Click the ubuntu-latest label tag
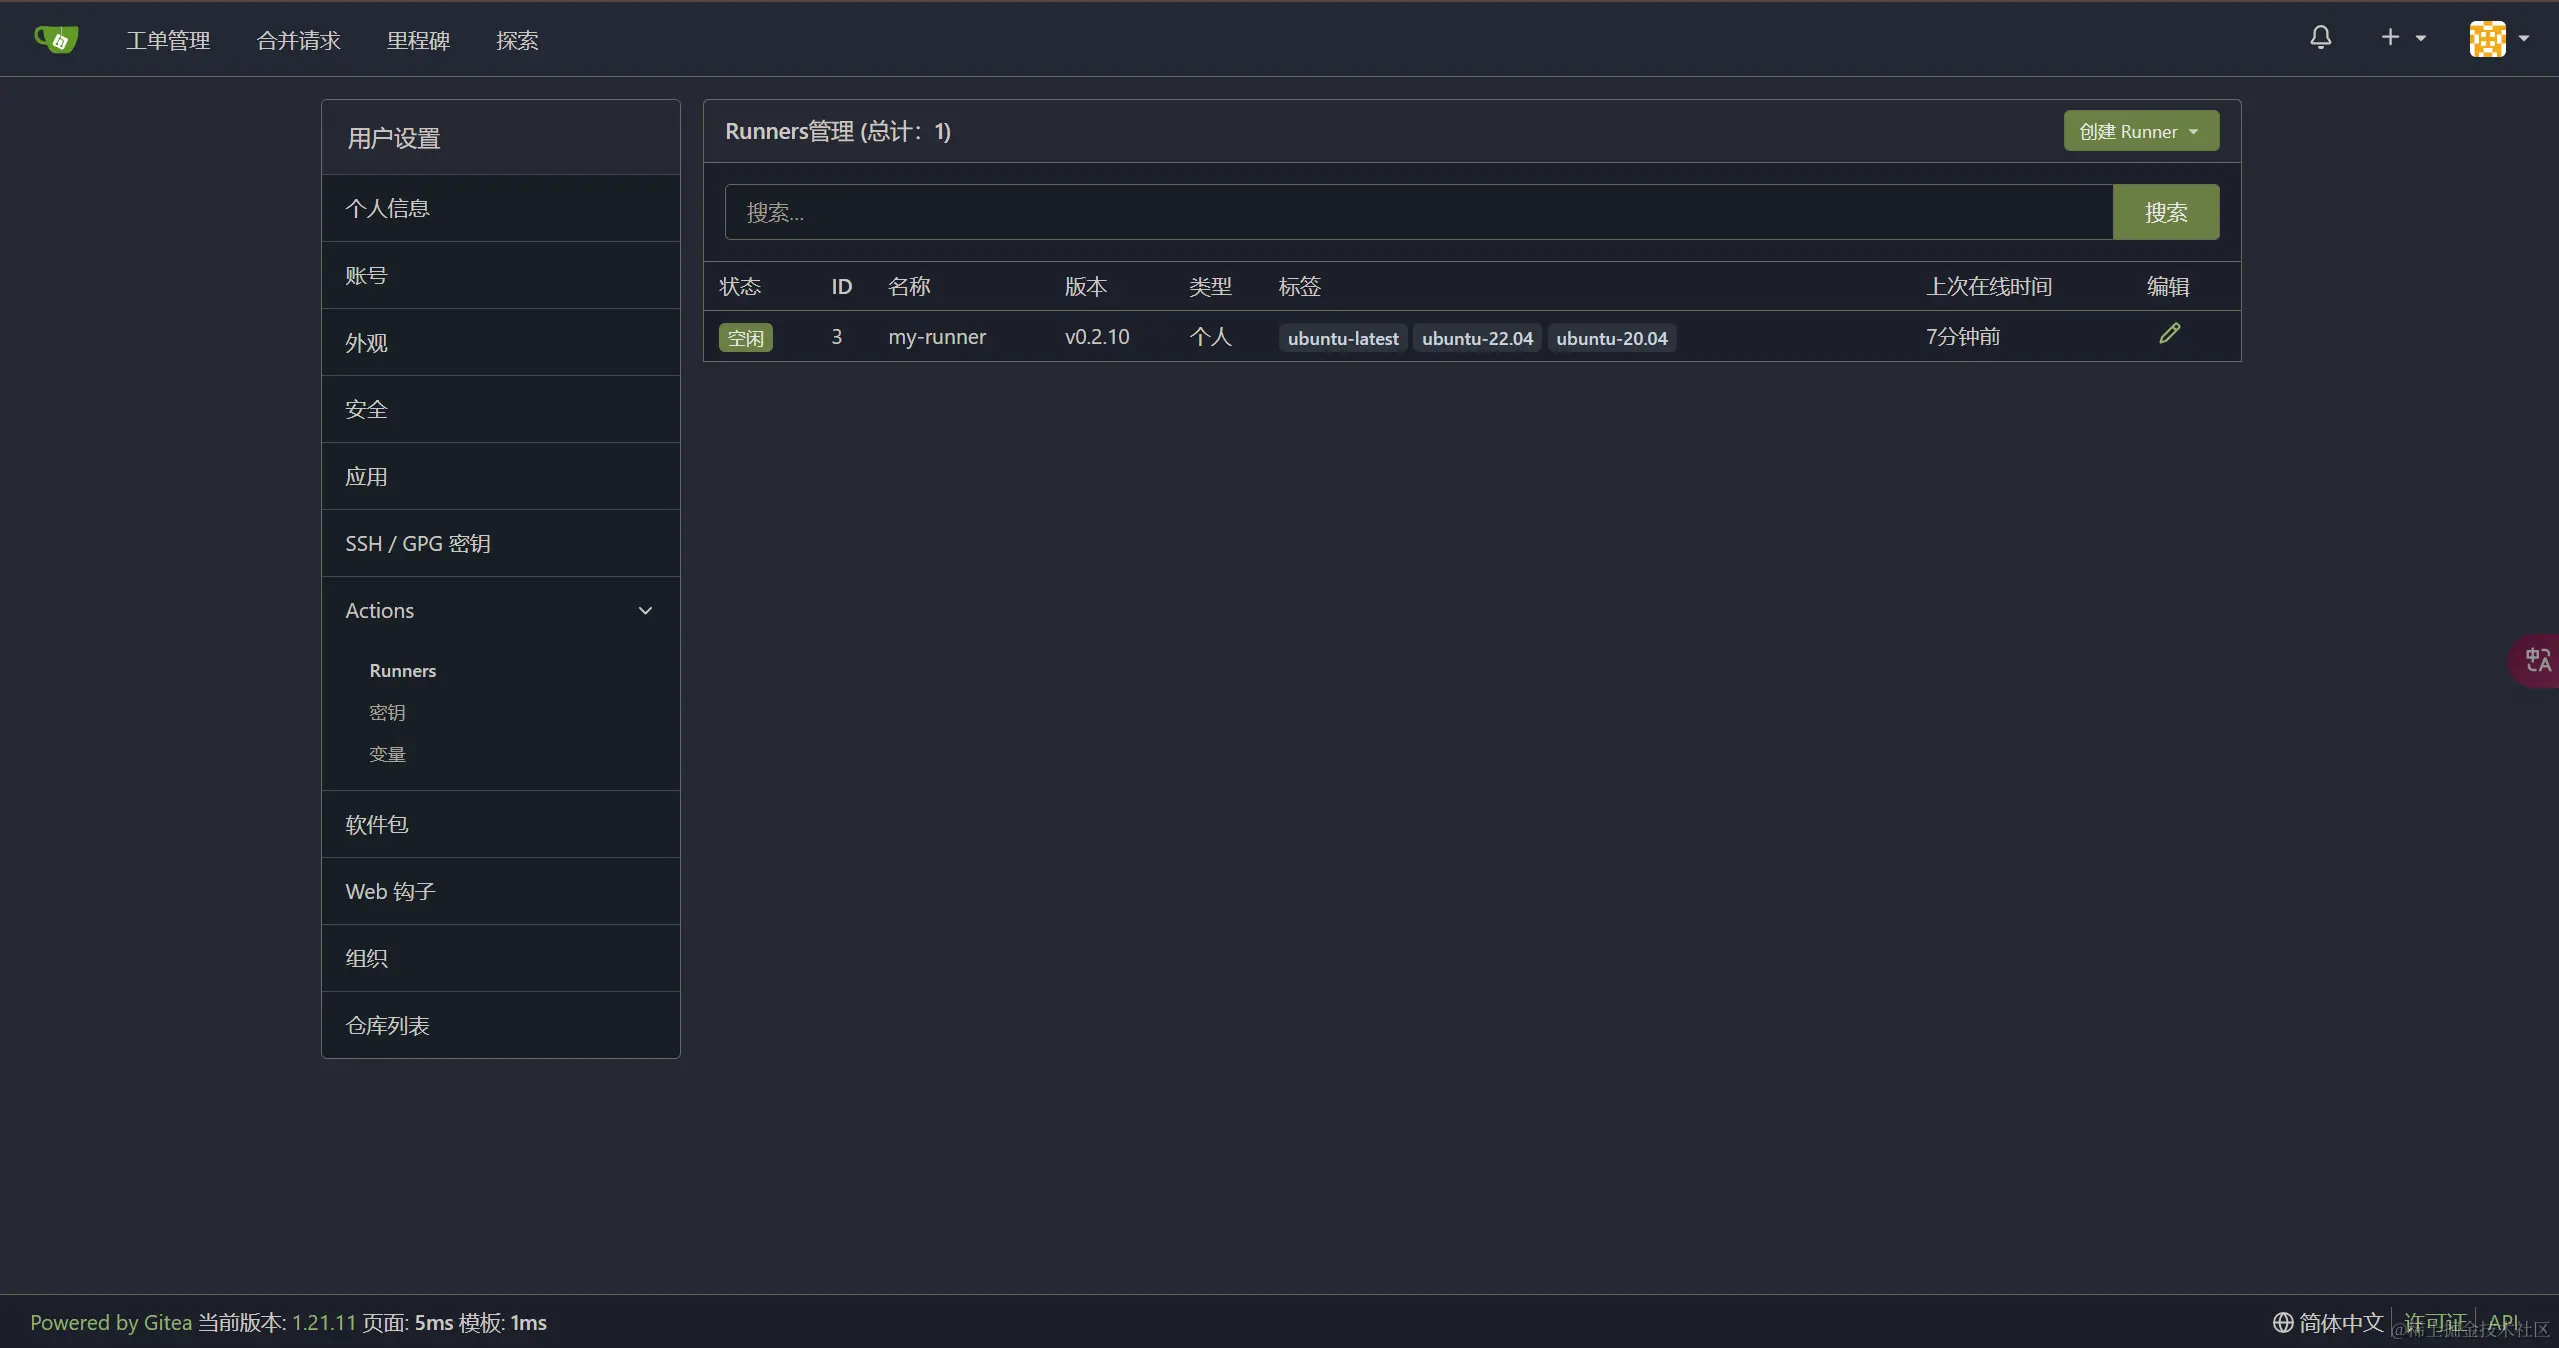The height and width of the screenshot is (1348, 2559). click(1342, 338)
